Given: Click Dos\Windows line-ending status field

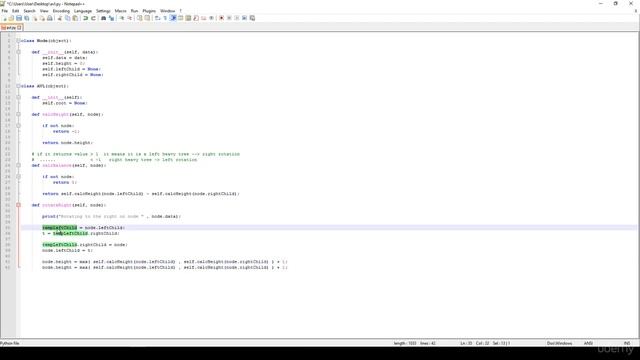Looking at the screenshot, I should [559, 343].
